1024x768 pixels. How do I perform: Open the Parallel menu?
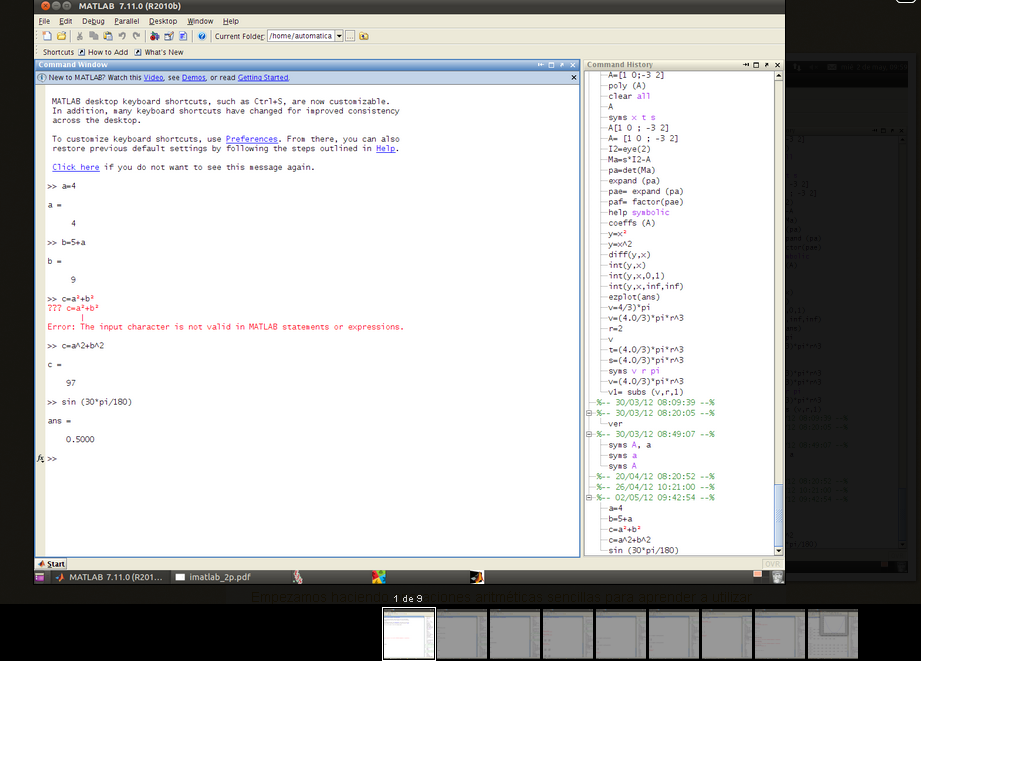(x=127, y=21)
